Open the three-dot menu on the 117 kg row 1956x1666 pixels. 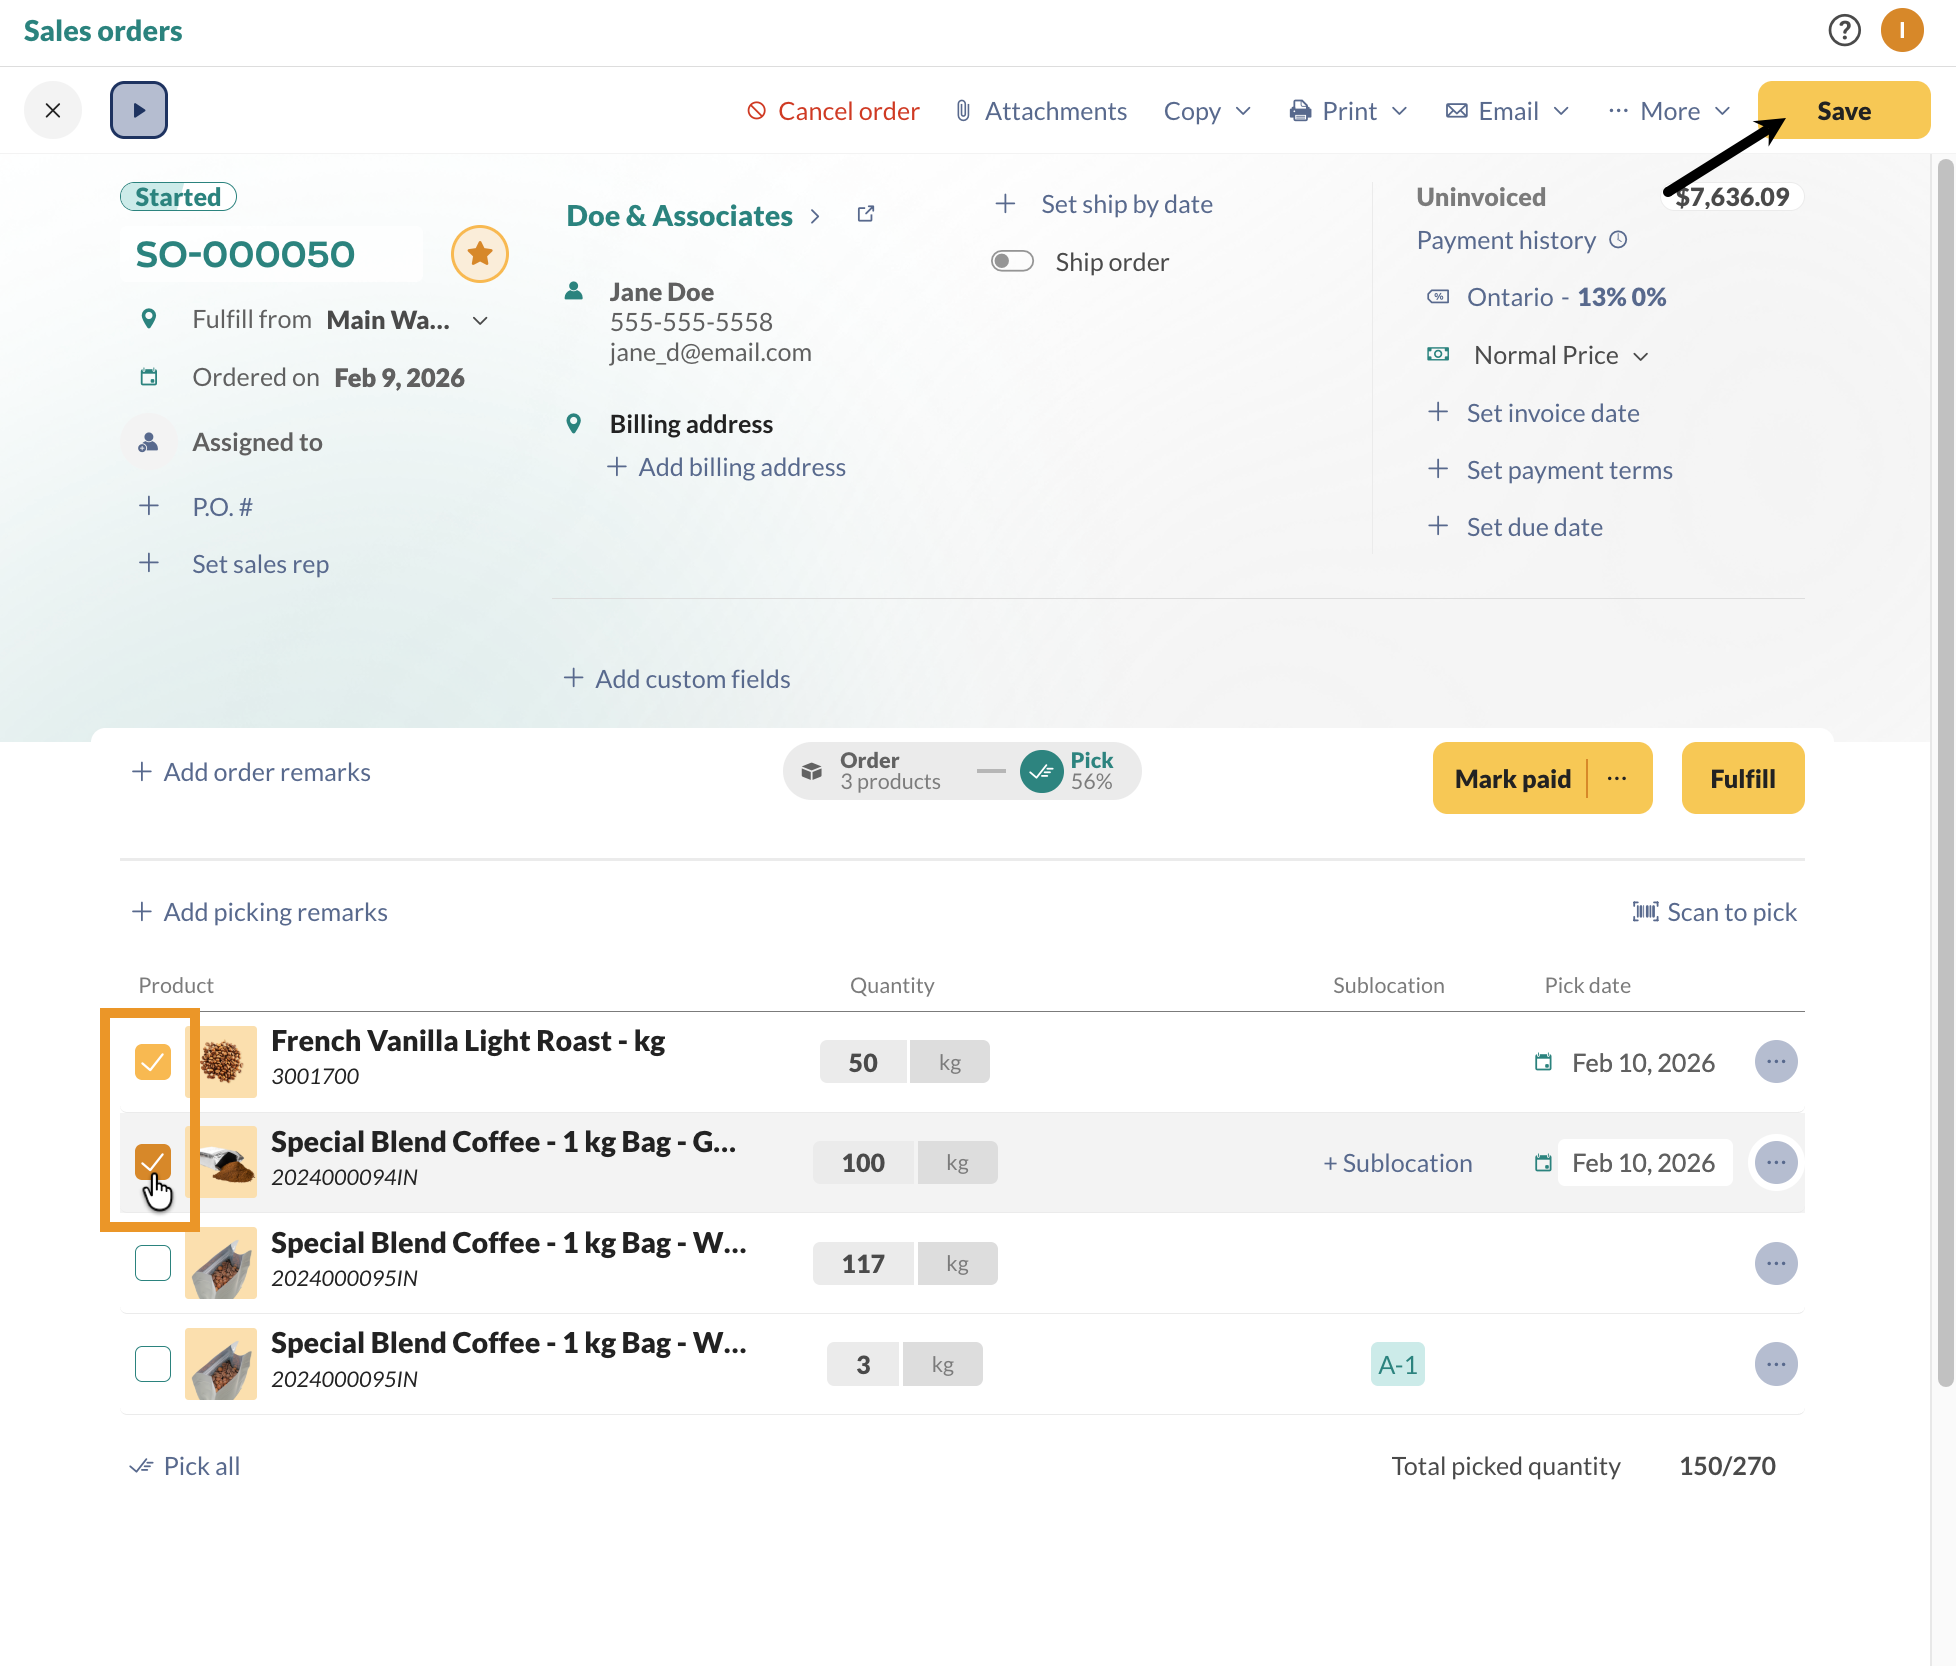[1776, 1263]
